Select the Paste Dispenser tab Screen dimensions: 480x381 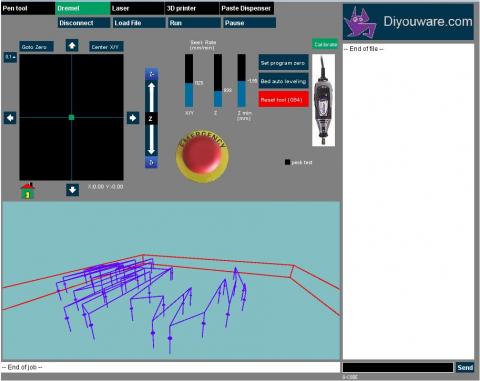point(247,8)
